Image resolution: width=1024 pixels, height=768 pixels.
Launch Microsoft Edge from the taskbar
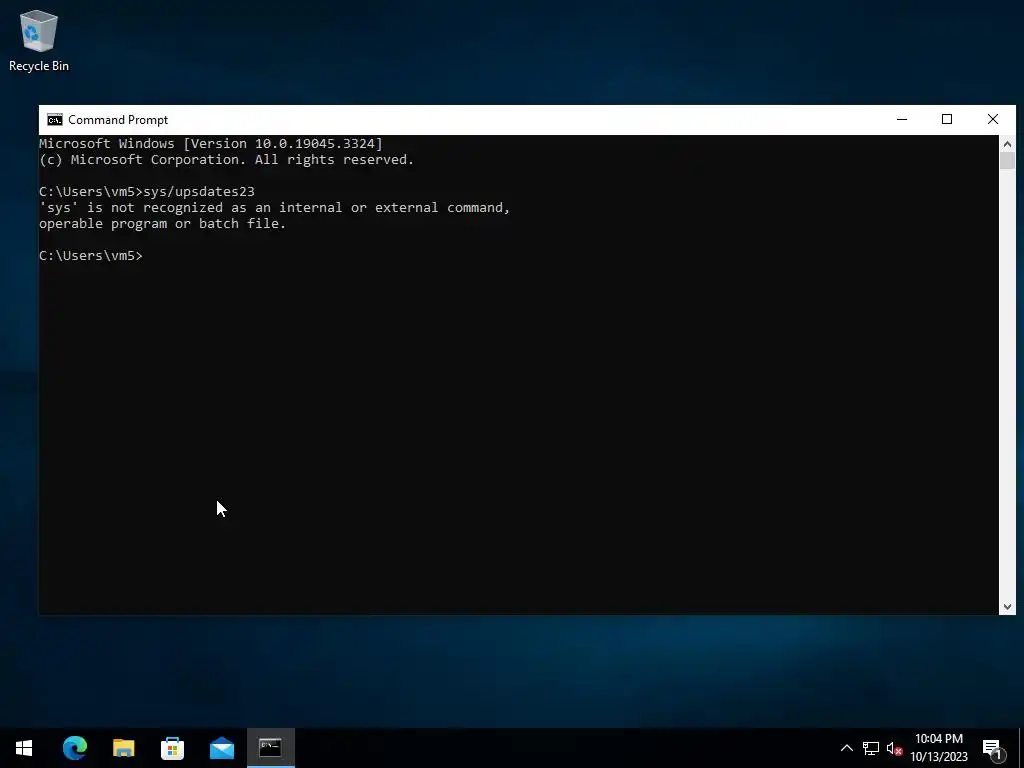point(74,748)
